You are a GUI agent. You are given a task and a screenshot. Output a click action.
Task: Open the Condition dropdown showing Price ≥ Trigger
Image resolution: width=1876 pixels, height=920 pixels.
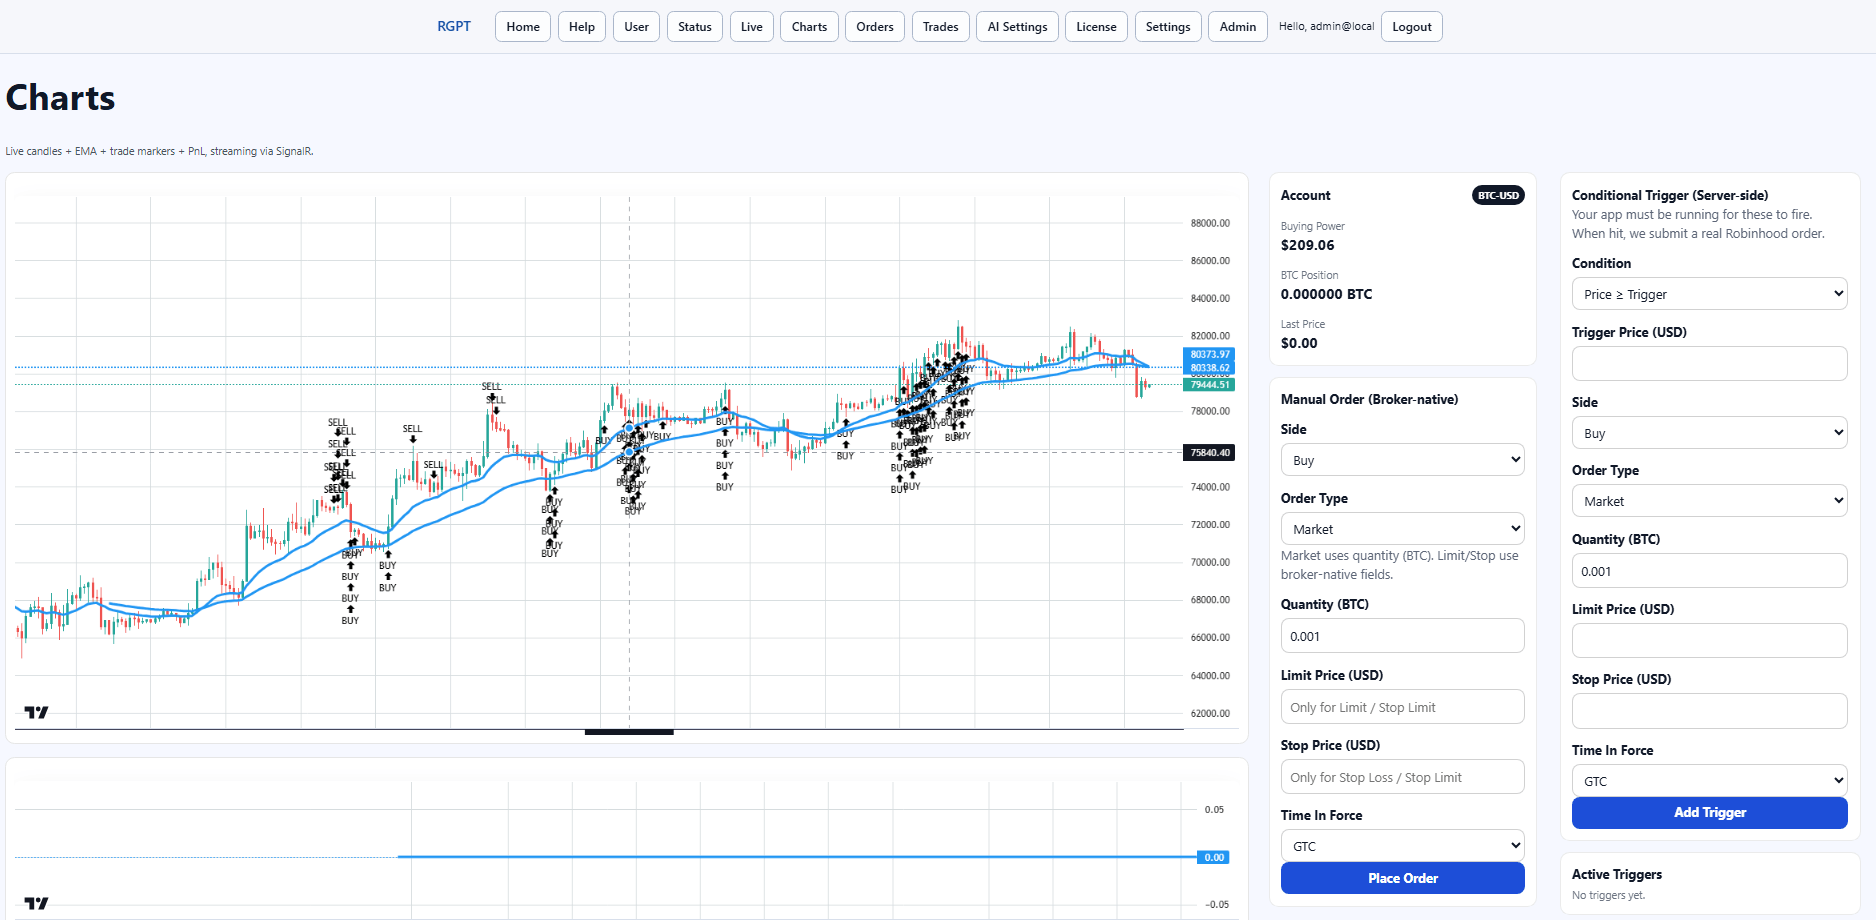tap(1709, 294)
